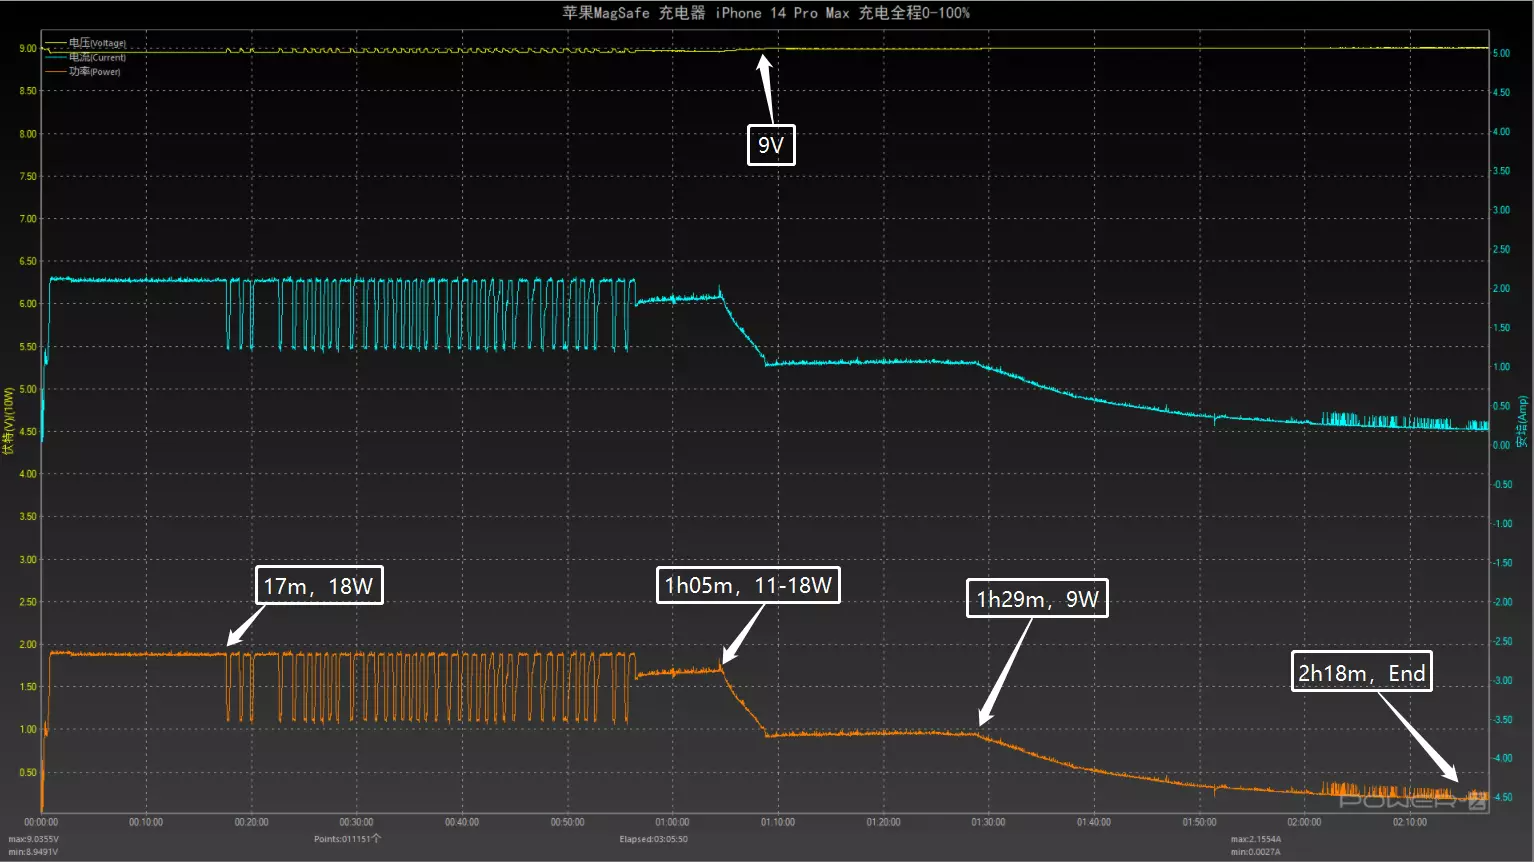
Task: Click the 电压(Voltage) legend entry
Action: (86, 43)
